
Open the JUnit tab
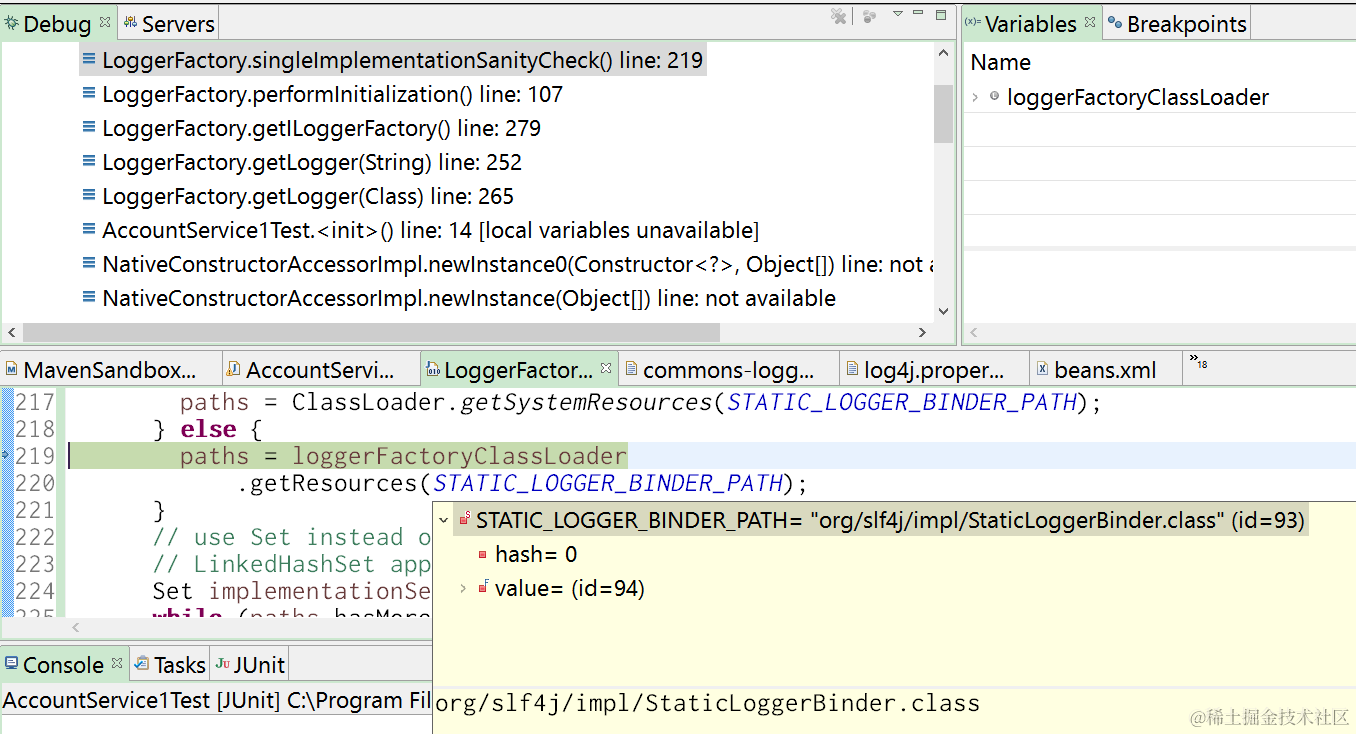coord(250,665)
